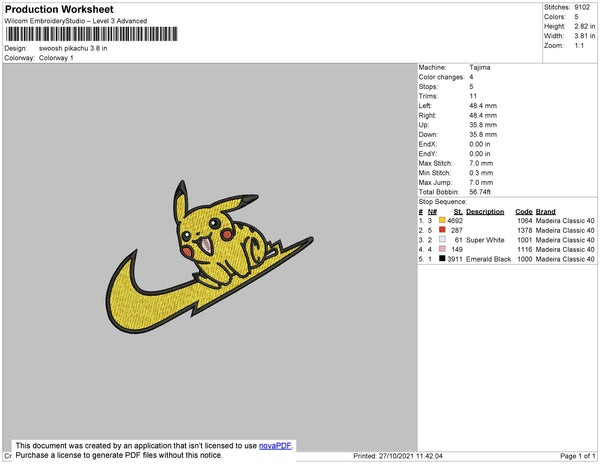Click the Zoom value 1:1

click(x=579, y=46)
